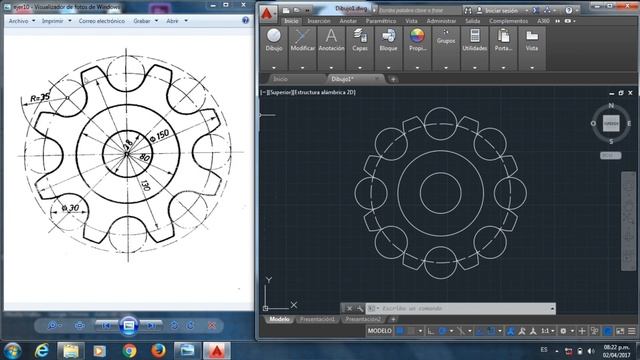Click the fit-to-window icon in photo viewer
The width and height of the screenshot is (640, 360).
80,325
